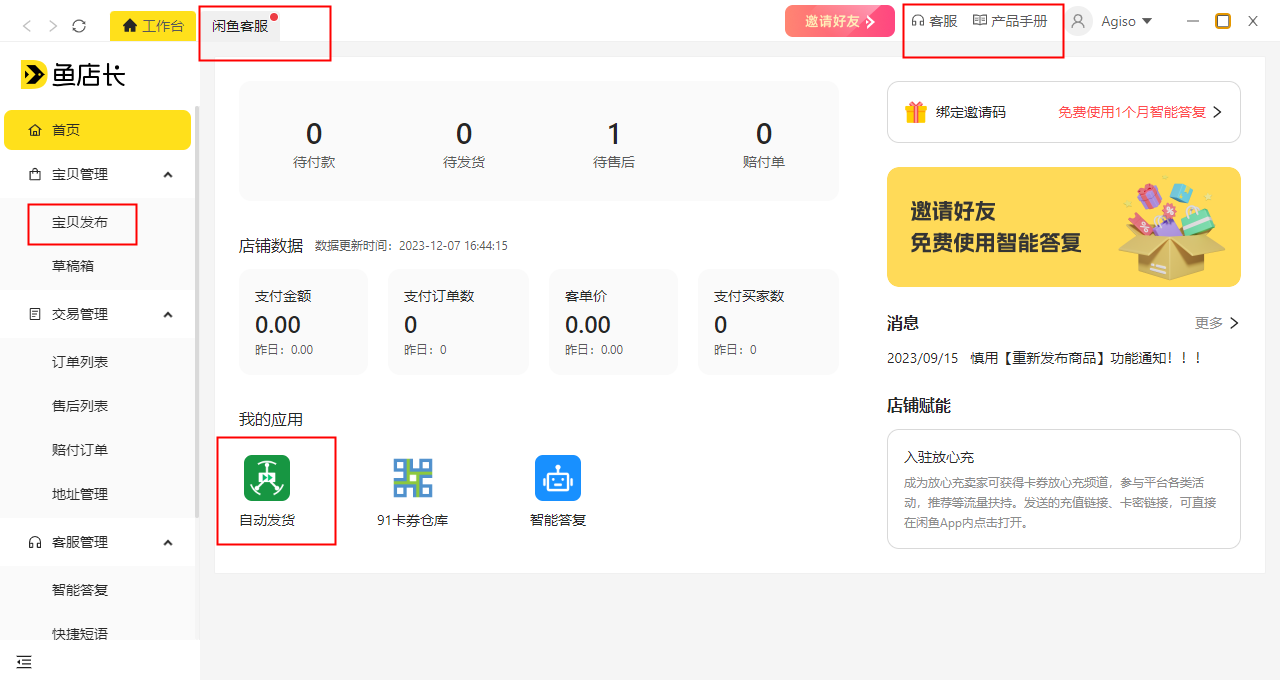1280x680 pixels.
Task: Click the 支付买家数 data card
Action: pos(768,322)
